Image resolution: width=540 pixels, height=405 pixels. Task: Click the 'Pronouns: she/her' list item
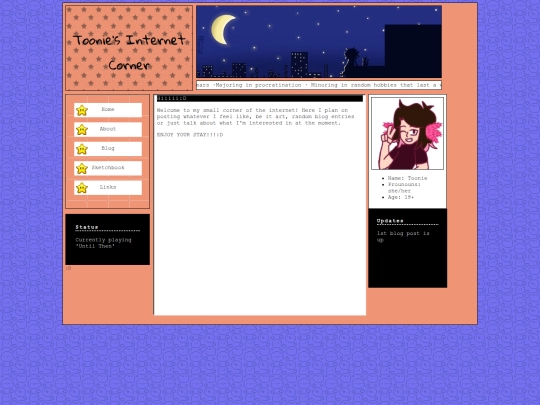coord(404,188)
